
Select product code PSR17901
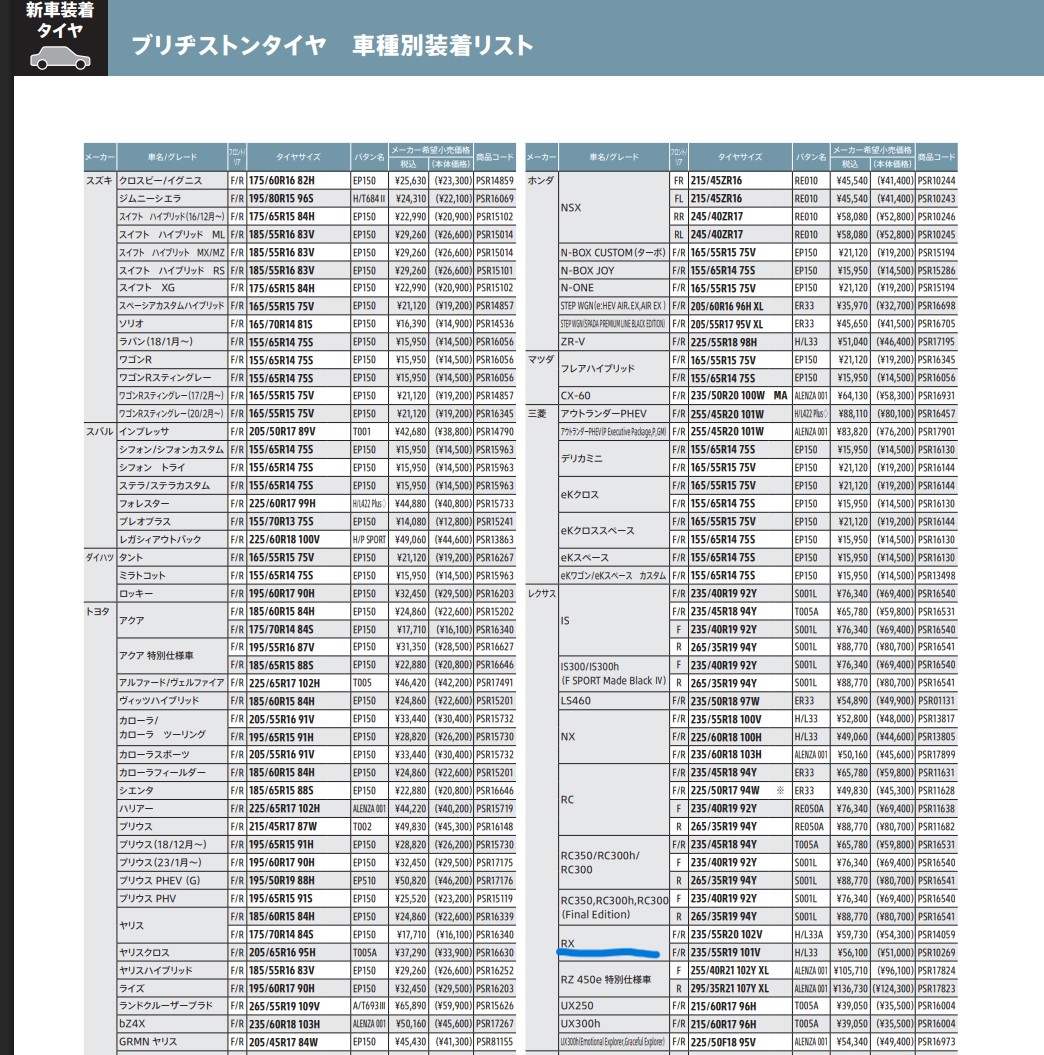click(x=936, y=431)
